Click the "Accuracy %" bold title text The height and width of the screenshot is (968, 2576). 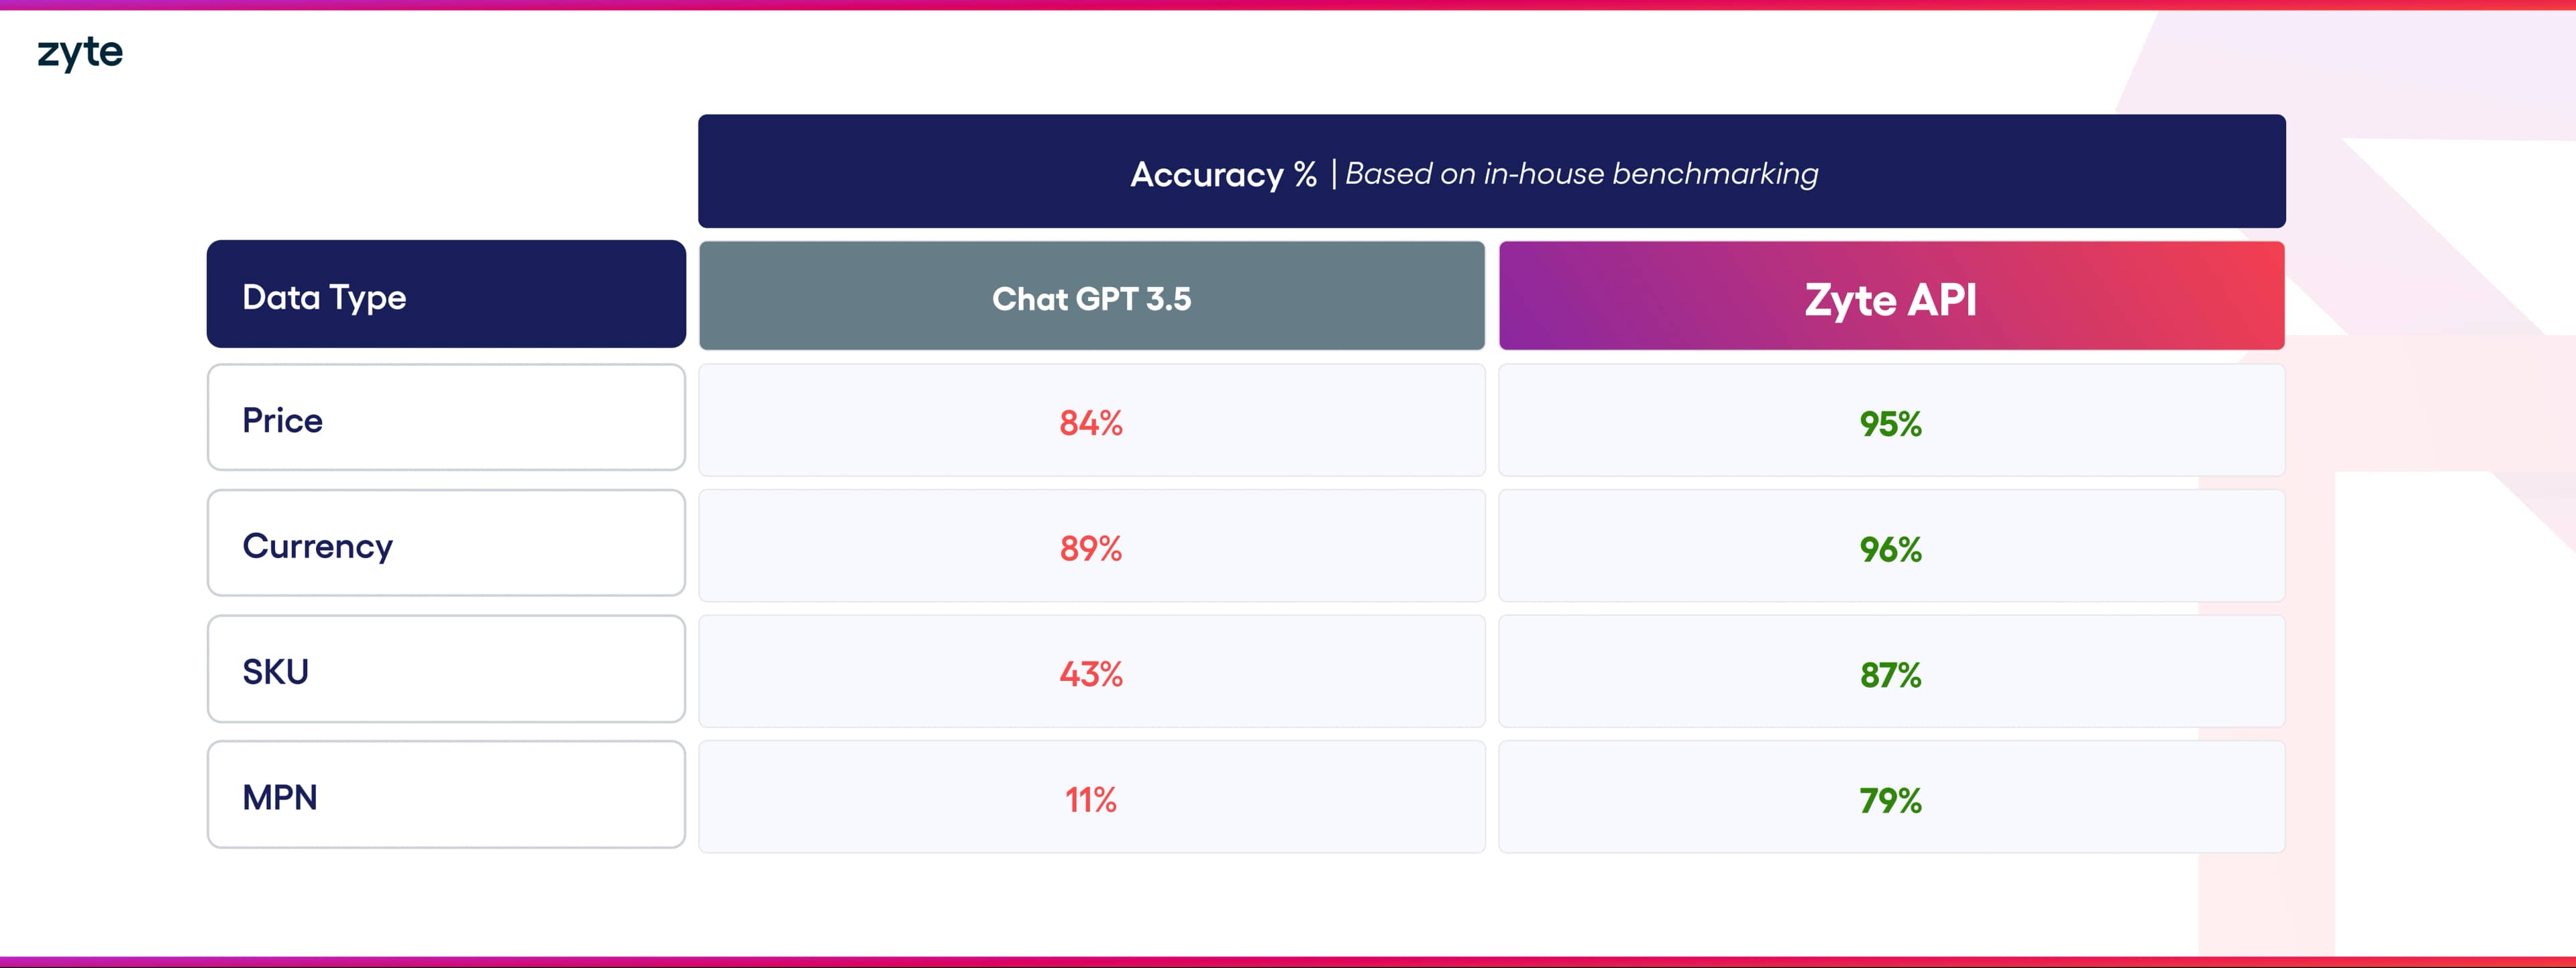point(1223,174)
